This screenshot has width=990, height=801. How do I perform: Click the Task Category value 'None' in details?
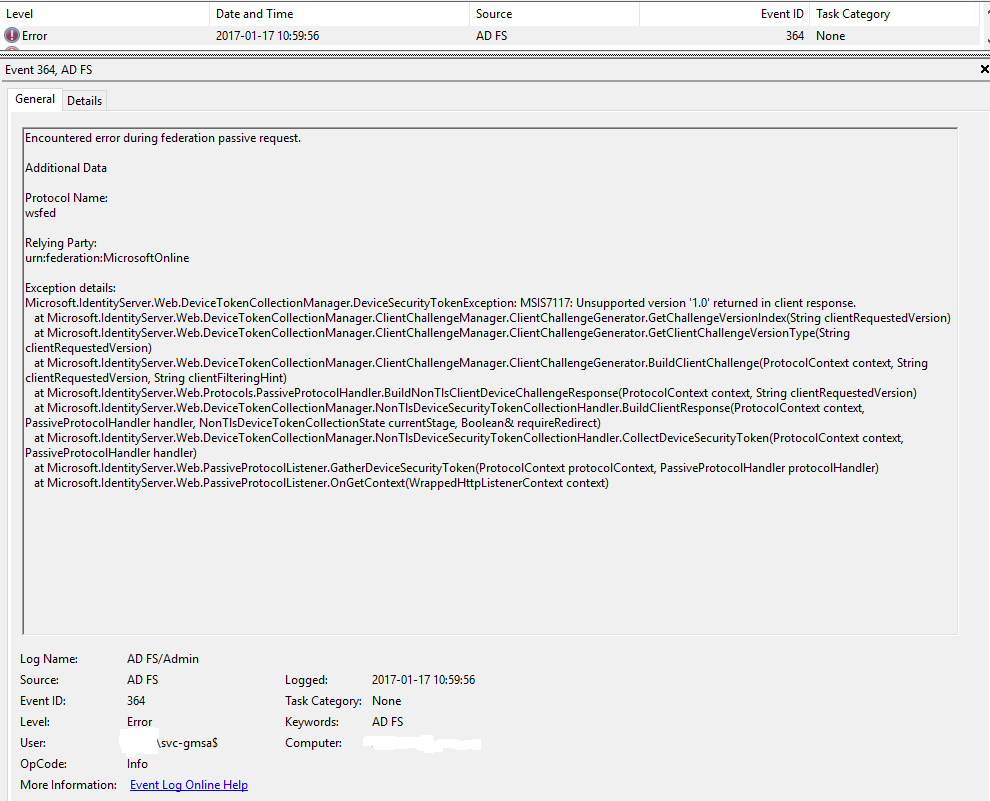click(386, 701)
